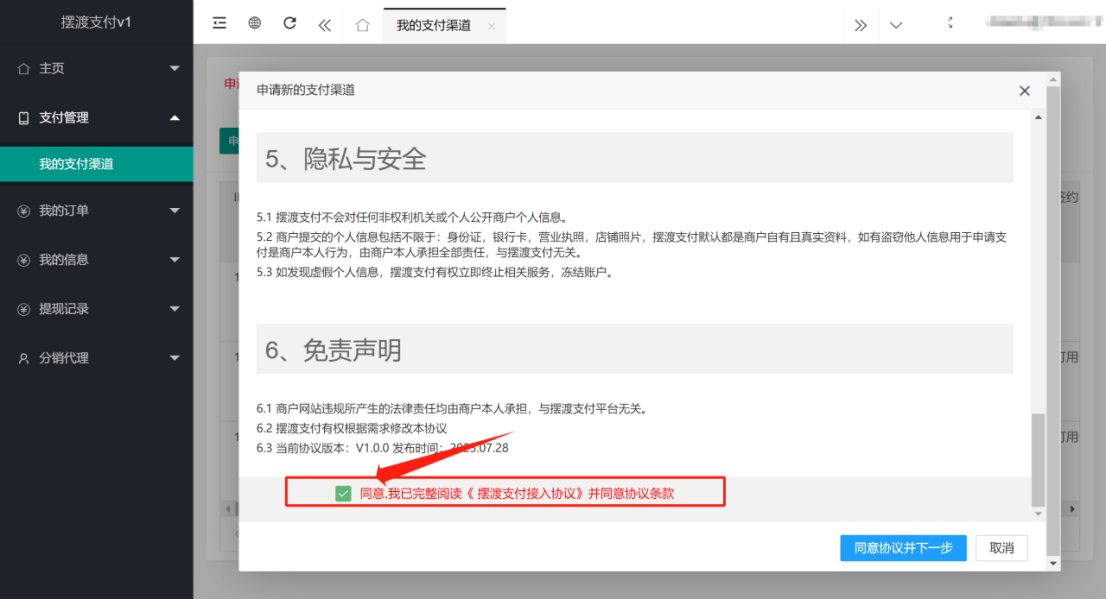The image size is (1106, 600).
Task: Click the 摆渡支付v1 logo title
Action: pyautogui.click(x=96, y=22)
